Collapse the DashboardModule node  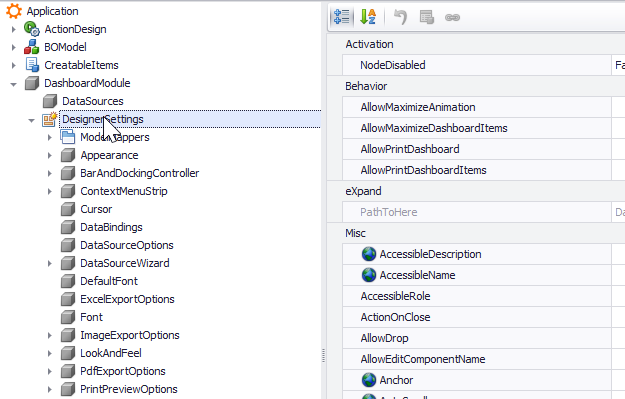point(14,84)
